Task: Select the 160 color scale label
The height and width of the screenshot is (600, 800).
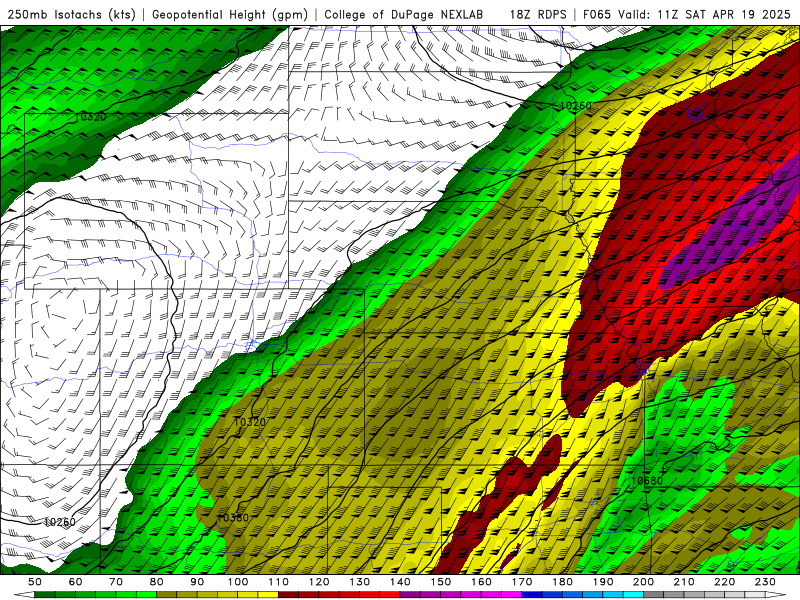Action: 481,582
